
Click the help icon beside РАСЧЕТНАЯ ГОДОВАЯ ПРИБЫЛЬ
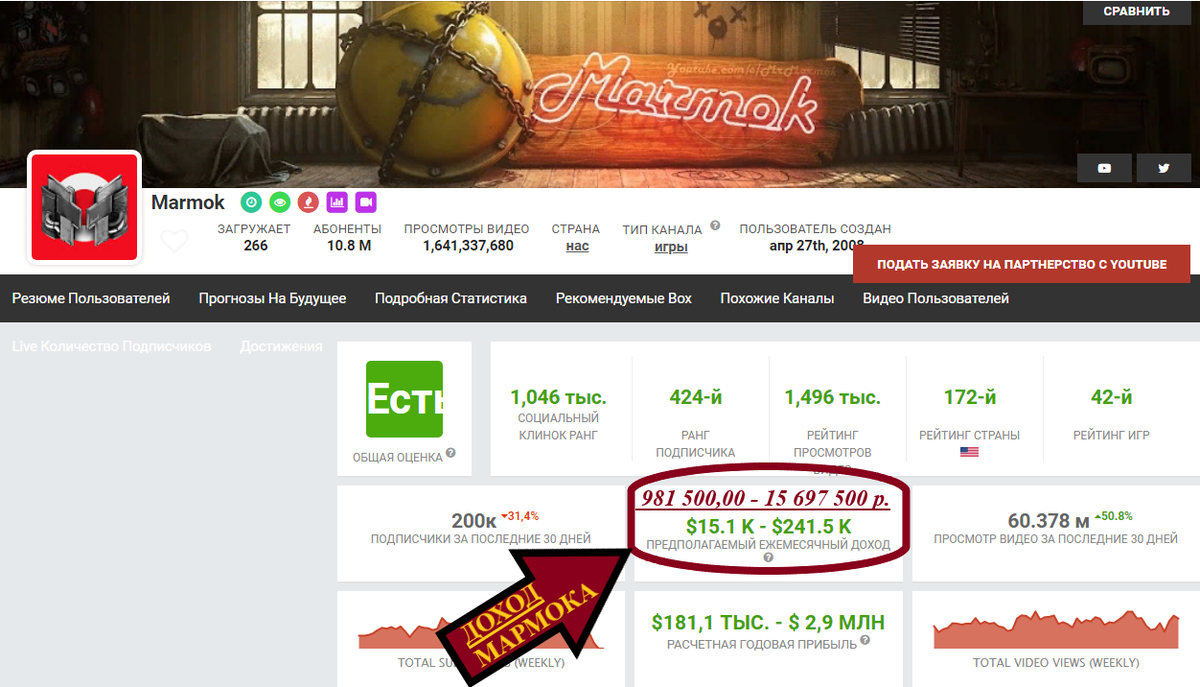tap(865, 640)
